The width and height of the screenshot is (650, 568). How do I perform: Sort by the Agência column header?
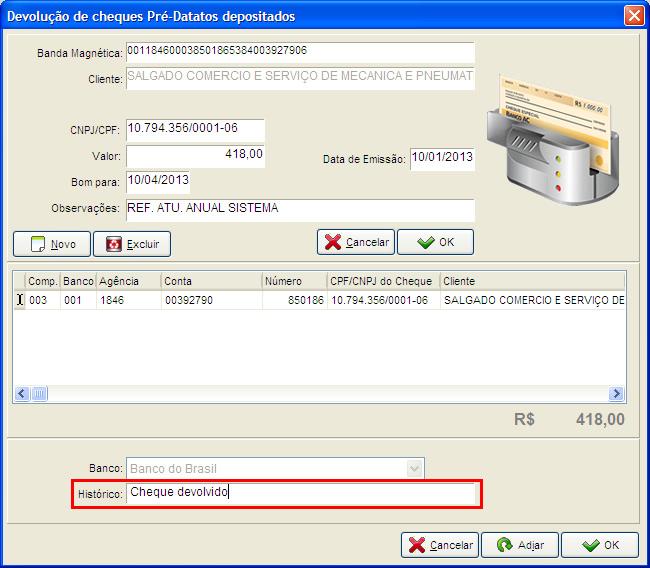(x=127, y=281)
